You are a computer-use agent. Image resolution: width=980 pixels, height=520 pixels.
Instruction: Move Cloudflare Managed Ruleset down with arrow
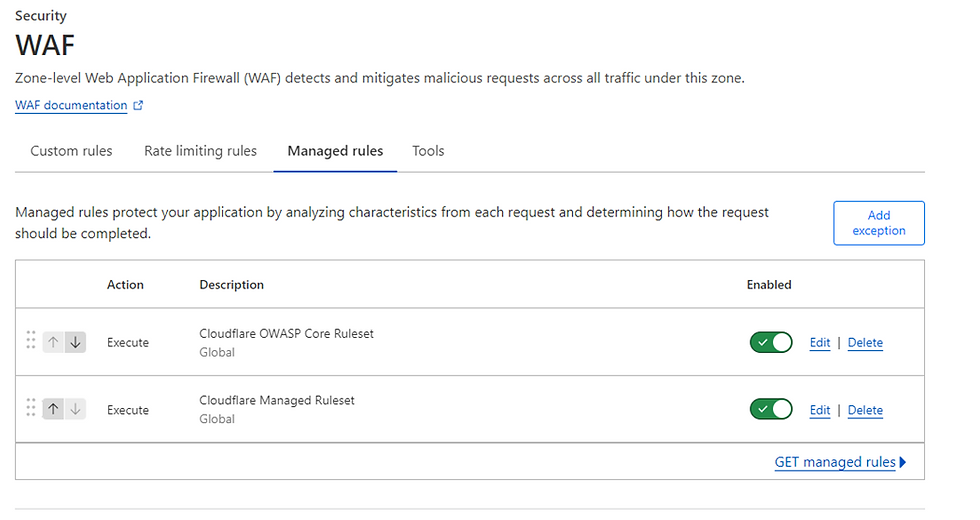(x=75, y=409)
